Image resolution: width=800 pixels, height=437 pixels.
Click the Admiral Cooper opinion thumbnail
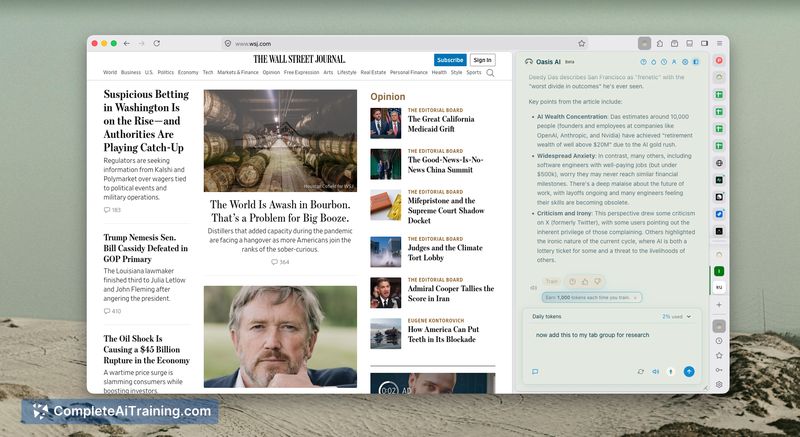click(x=386, y=293)
